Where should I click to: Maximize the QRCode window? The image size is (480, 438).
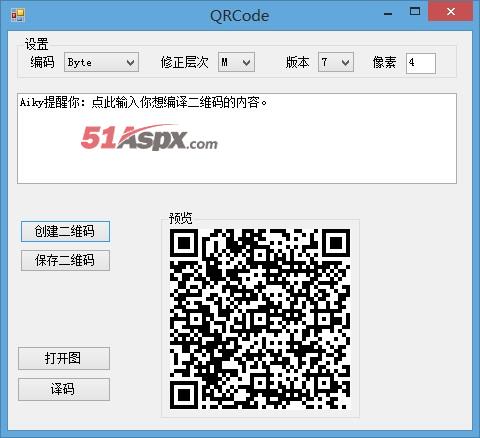click(415, 12)
